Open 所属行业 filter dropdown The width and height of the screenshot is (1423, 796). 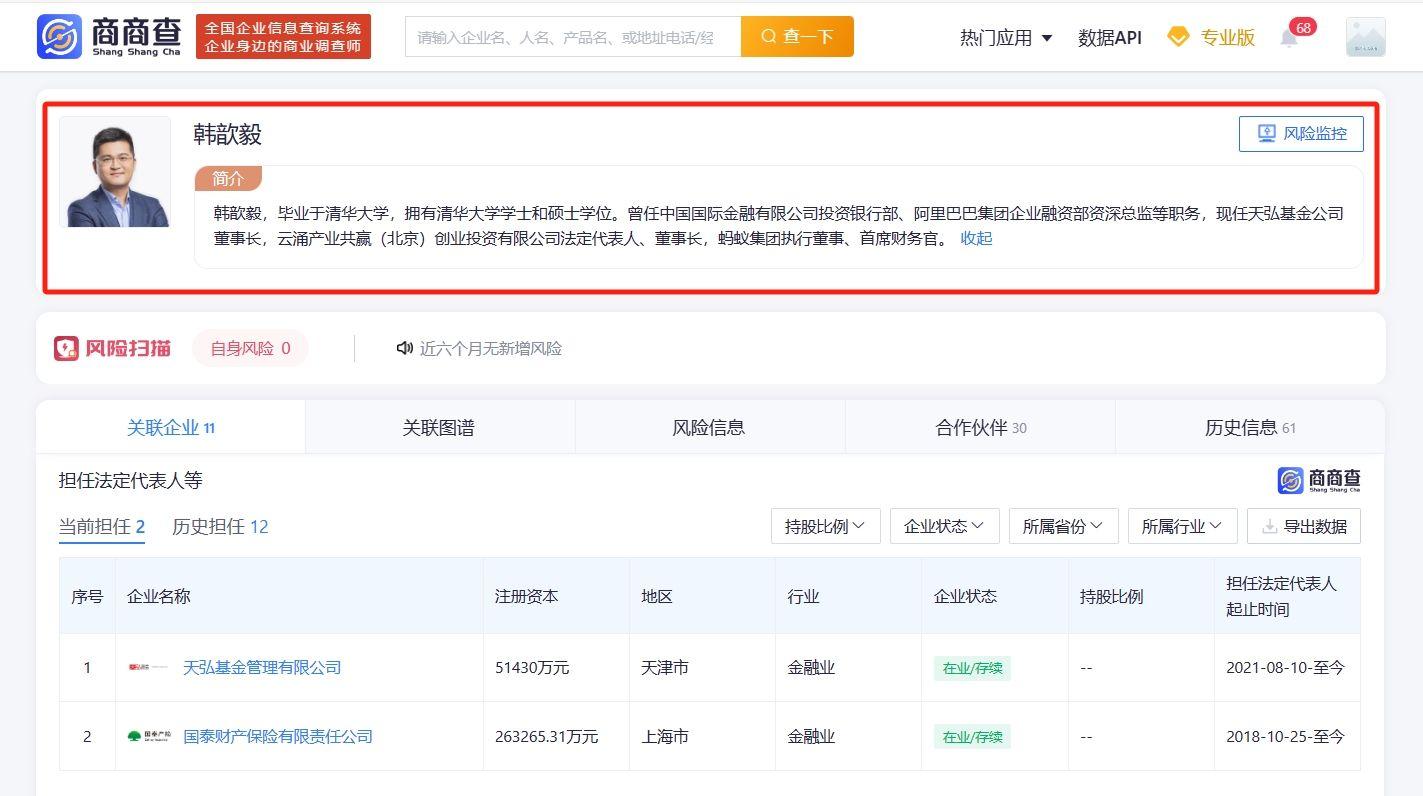click(1183, 526)
